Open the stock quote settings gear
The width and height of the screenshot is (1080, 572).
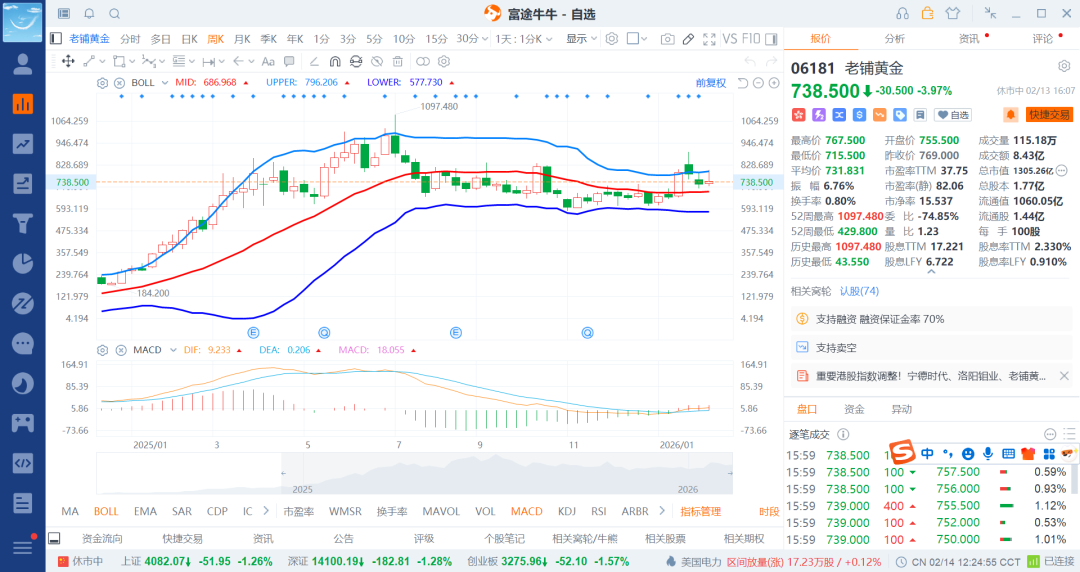point(1064,67)
